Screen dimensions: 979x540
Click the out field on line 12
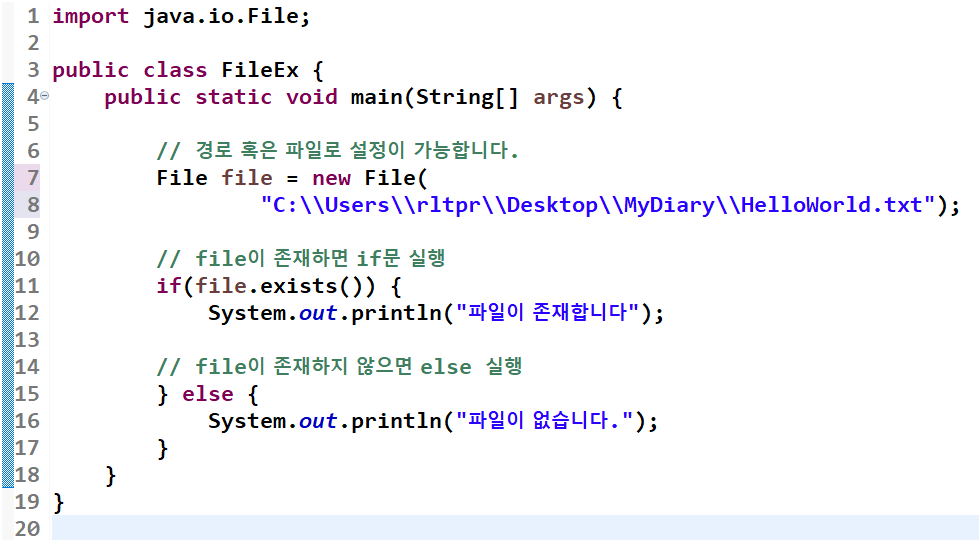[x=318, y=313]
